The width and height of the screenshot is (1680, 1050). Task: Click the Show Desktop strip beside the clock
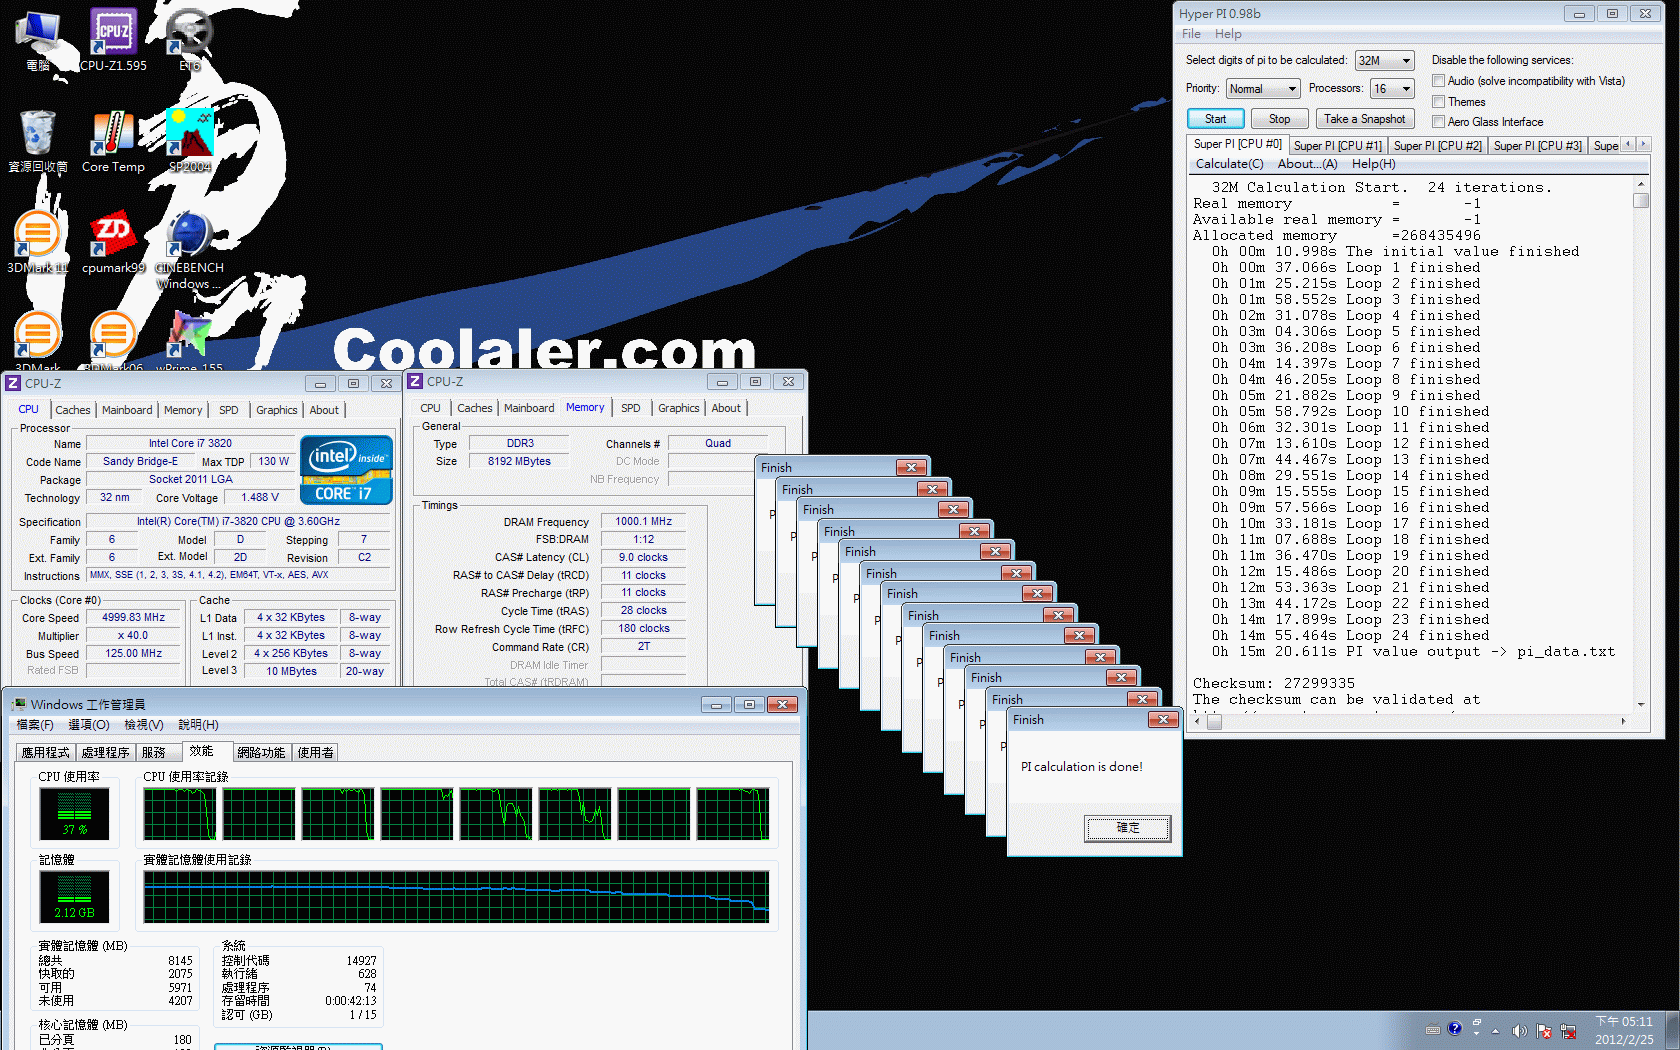(x=1672, y=1030)
